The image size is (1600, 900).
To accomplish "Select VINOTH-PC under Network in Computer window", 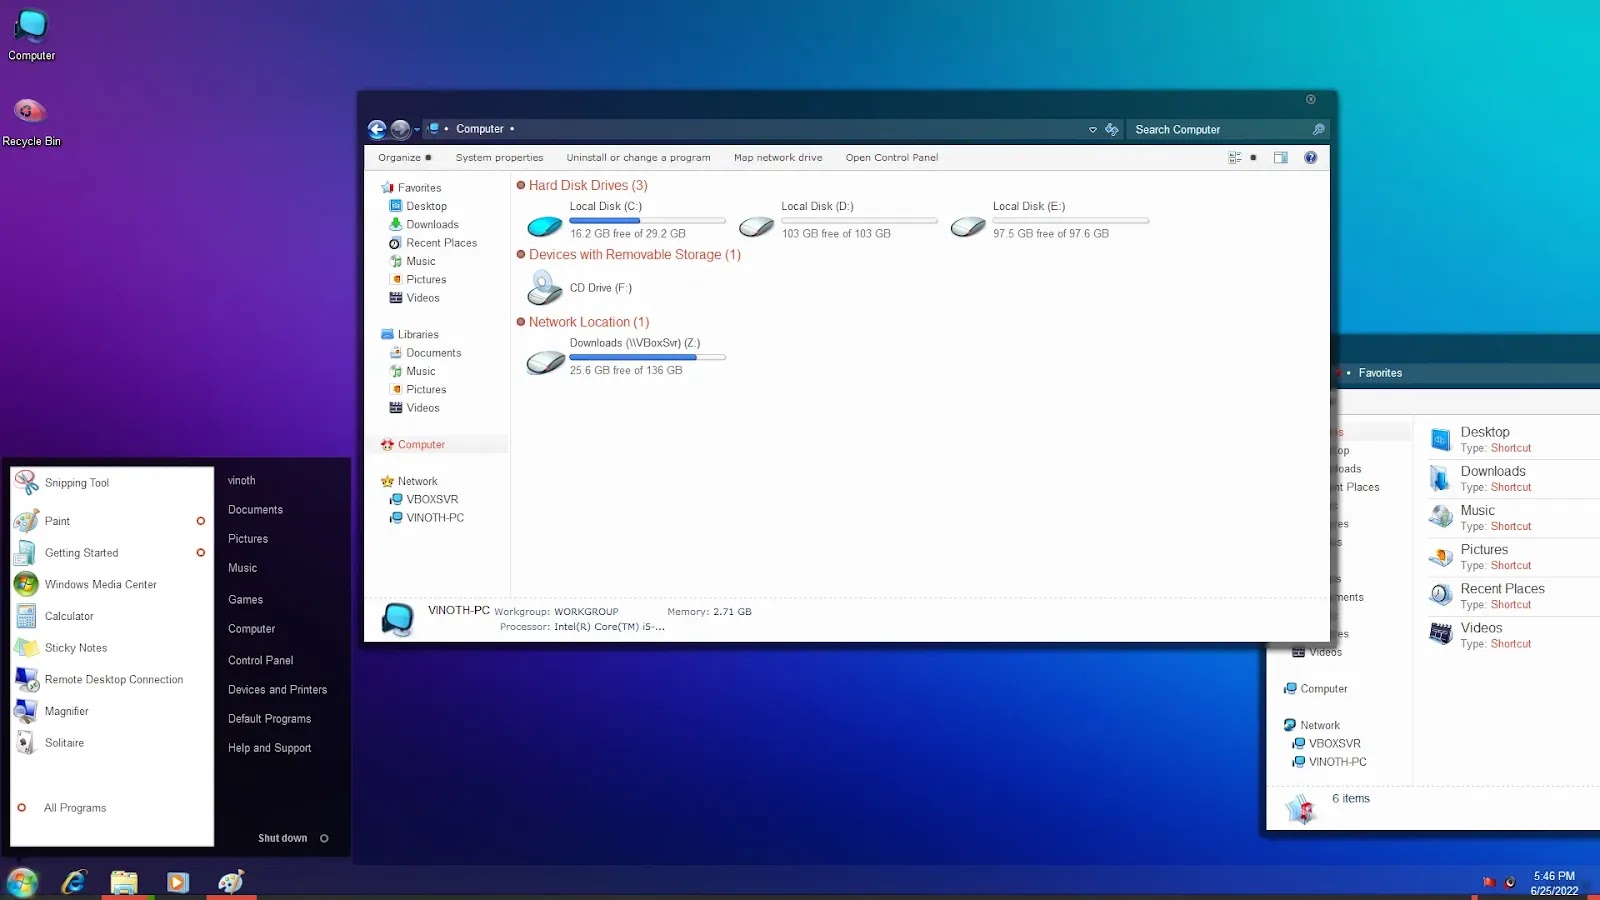I will (x=435, y=518).
